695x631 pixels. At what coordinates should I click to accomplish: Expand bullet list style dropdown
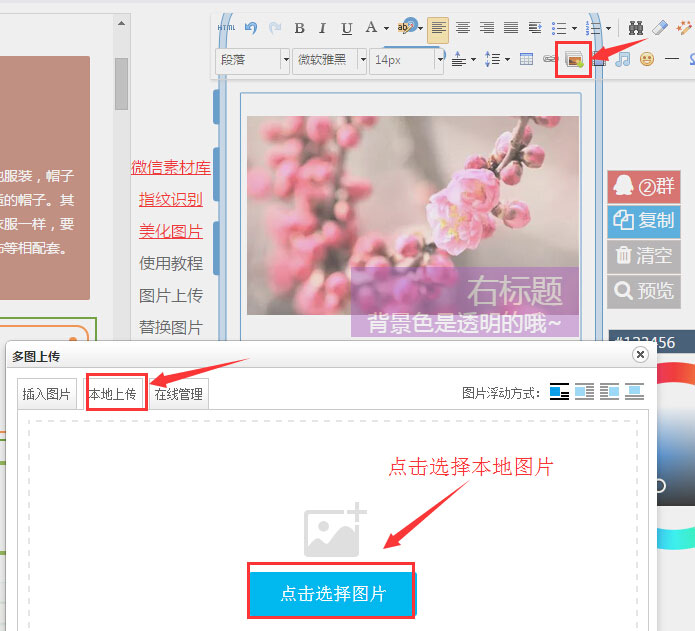click(574, 28)
